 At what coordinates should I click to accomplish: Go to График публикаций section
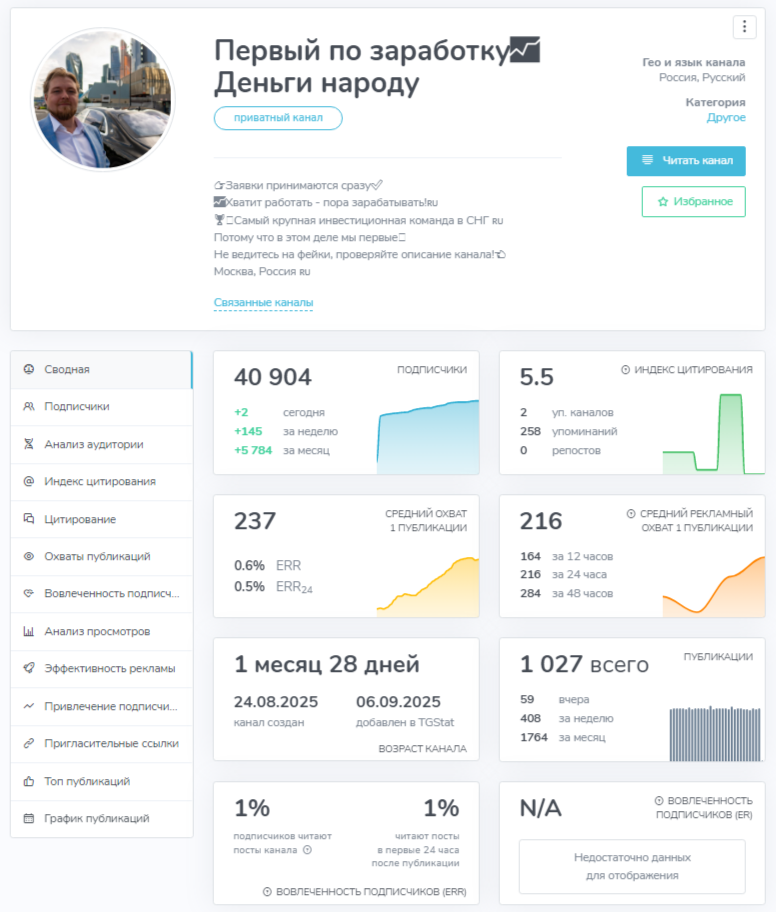click(96, 818)
